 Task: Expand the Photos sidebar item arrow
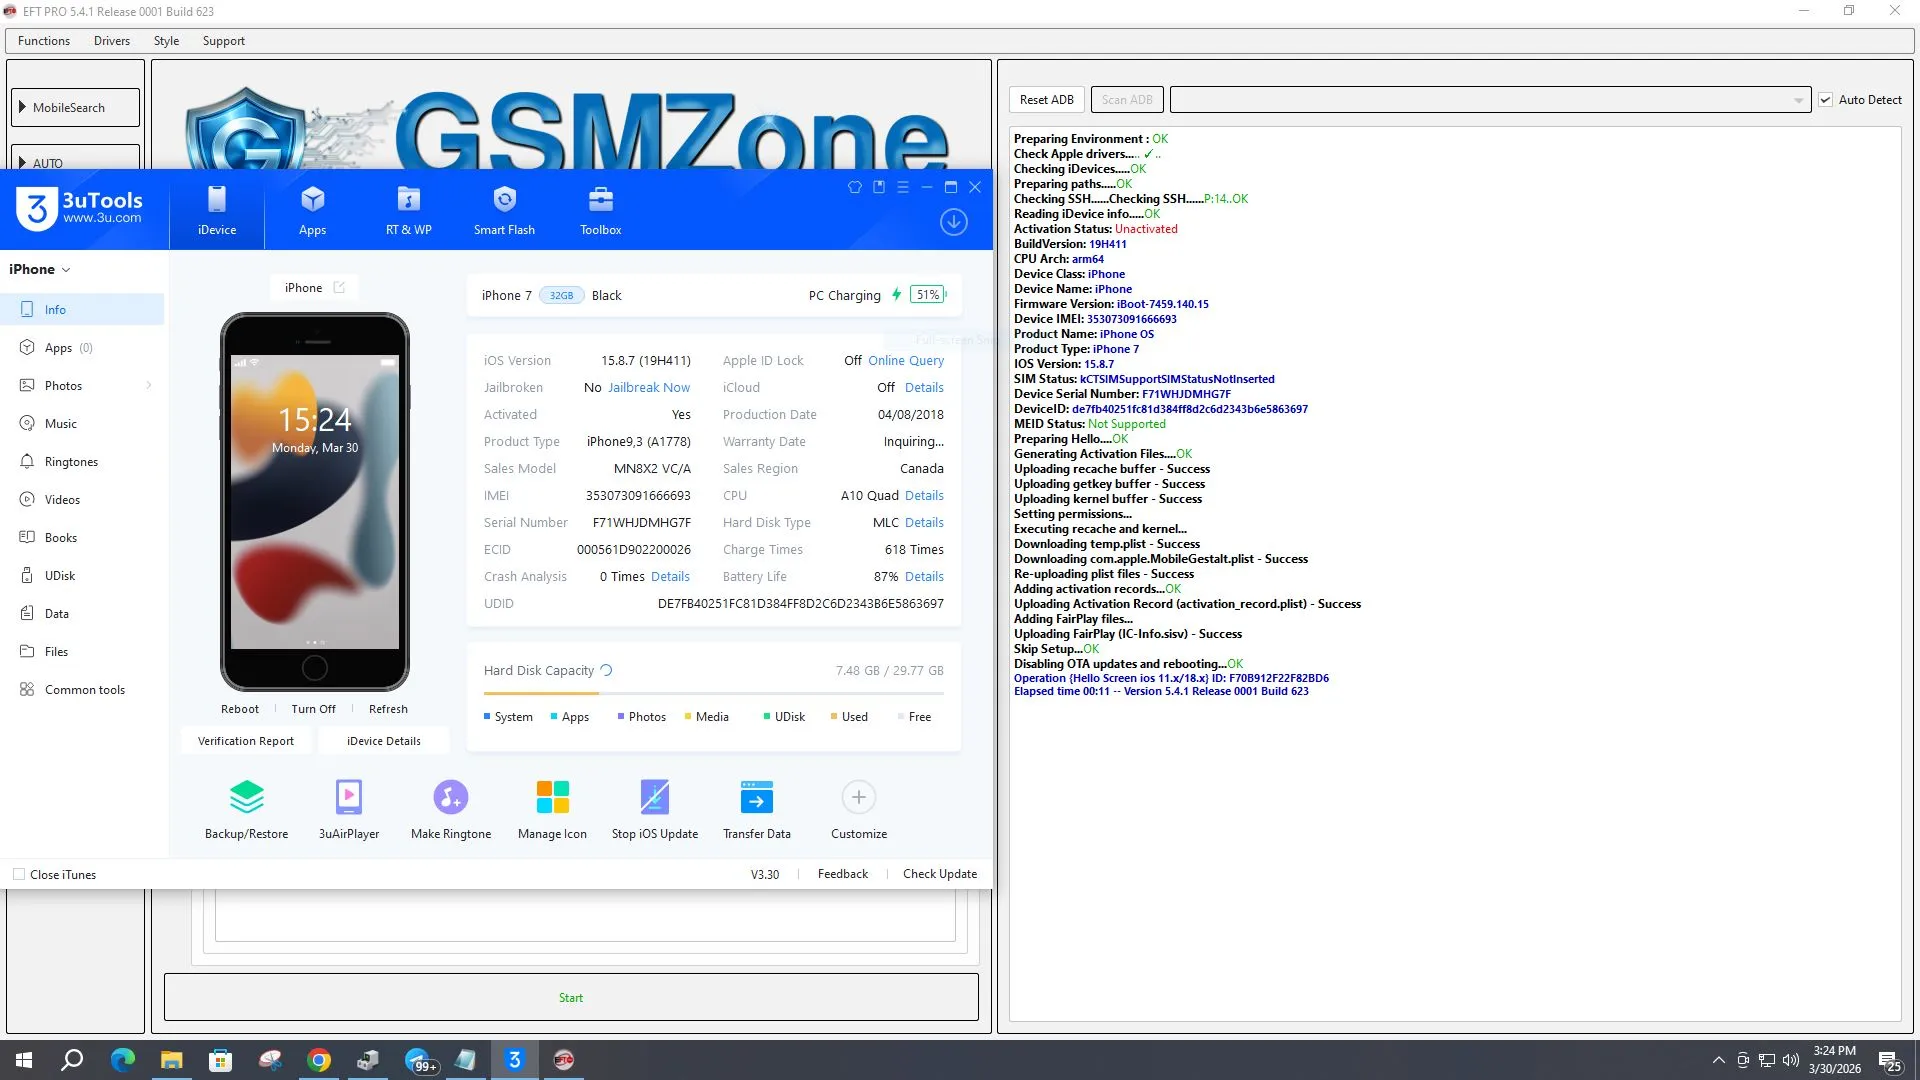tap(149, 386)
